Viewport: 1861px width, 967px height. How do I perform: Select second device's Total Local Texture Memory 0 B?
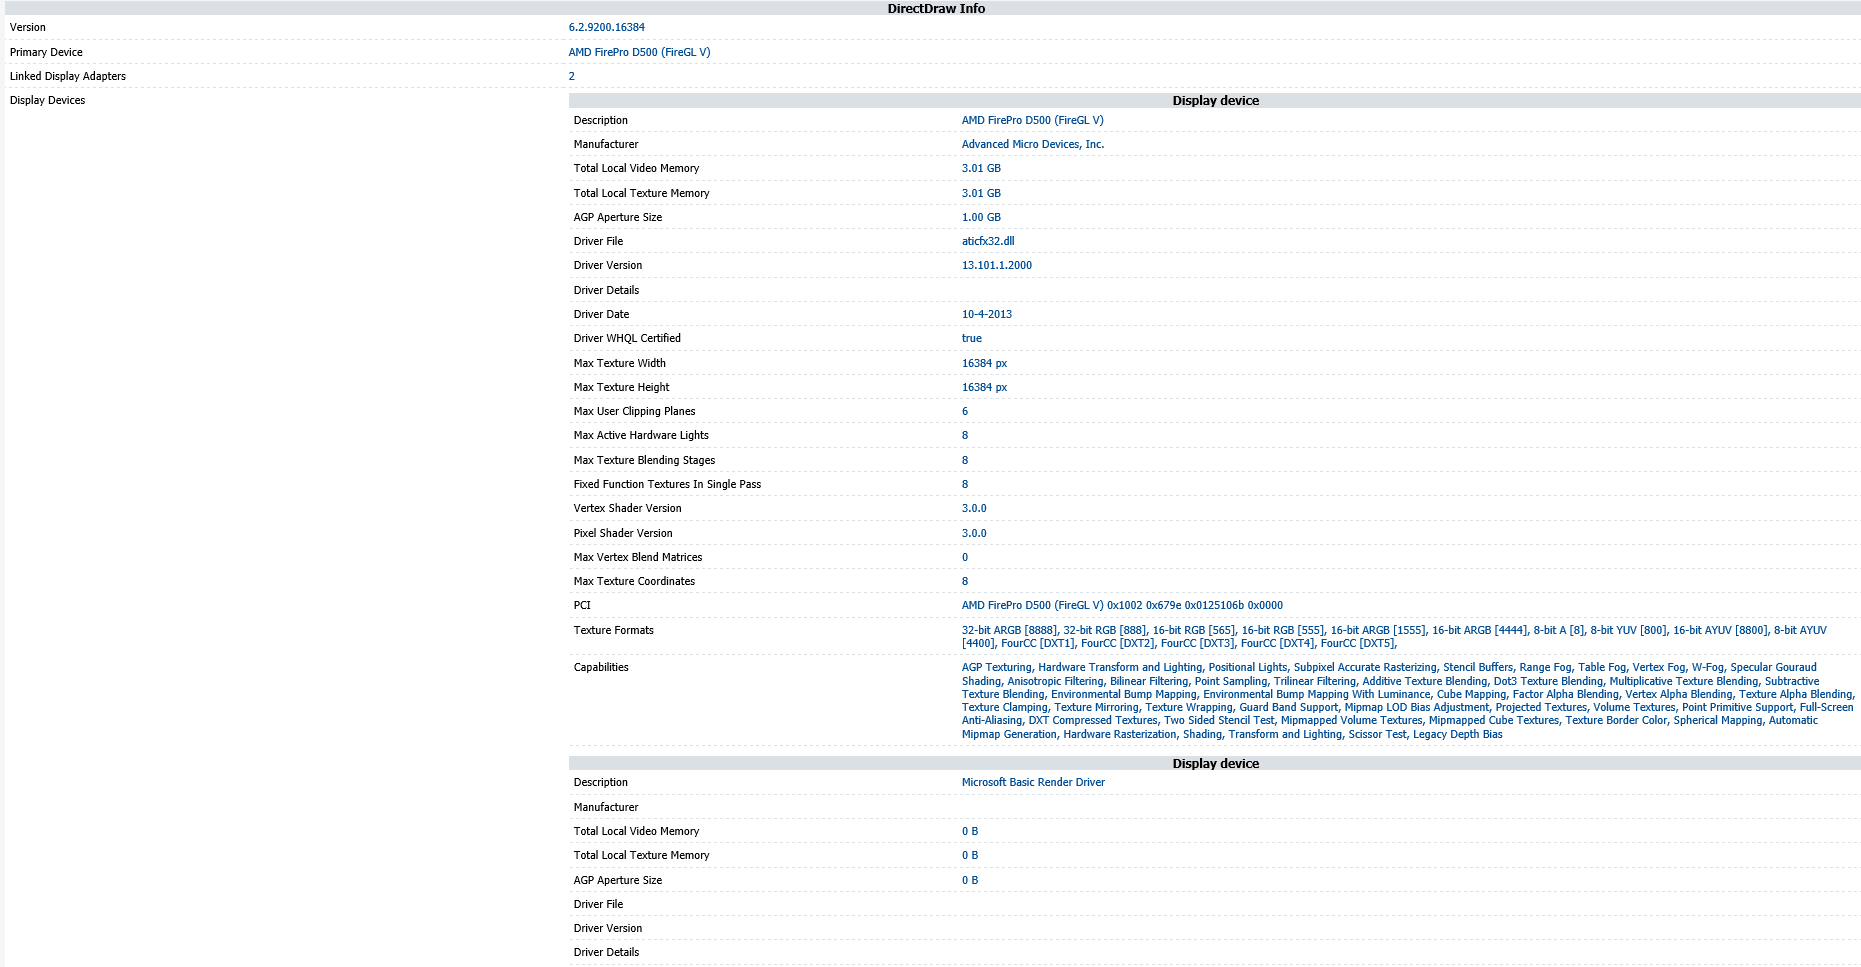(x=970, y=855)
